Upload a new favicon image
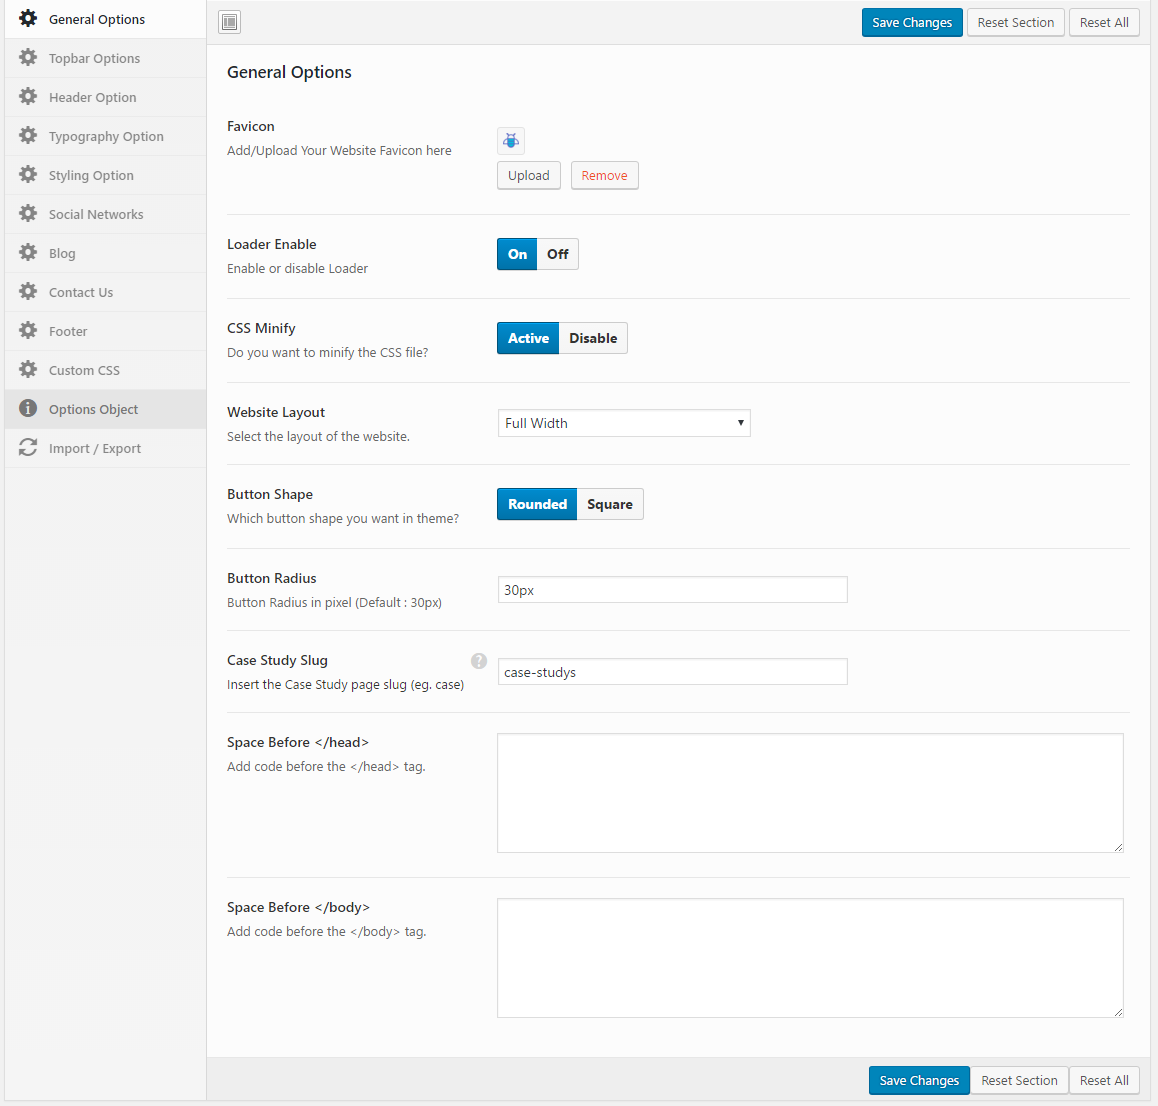Viewport: 1158px width, 1106px height. [528, 175]
